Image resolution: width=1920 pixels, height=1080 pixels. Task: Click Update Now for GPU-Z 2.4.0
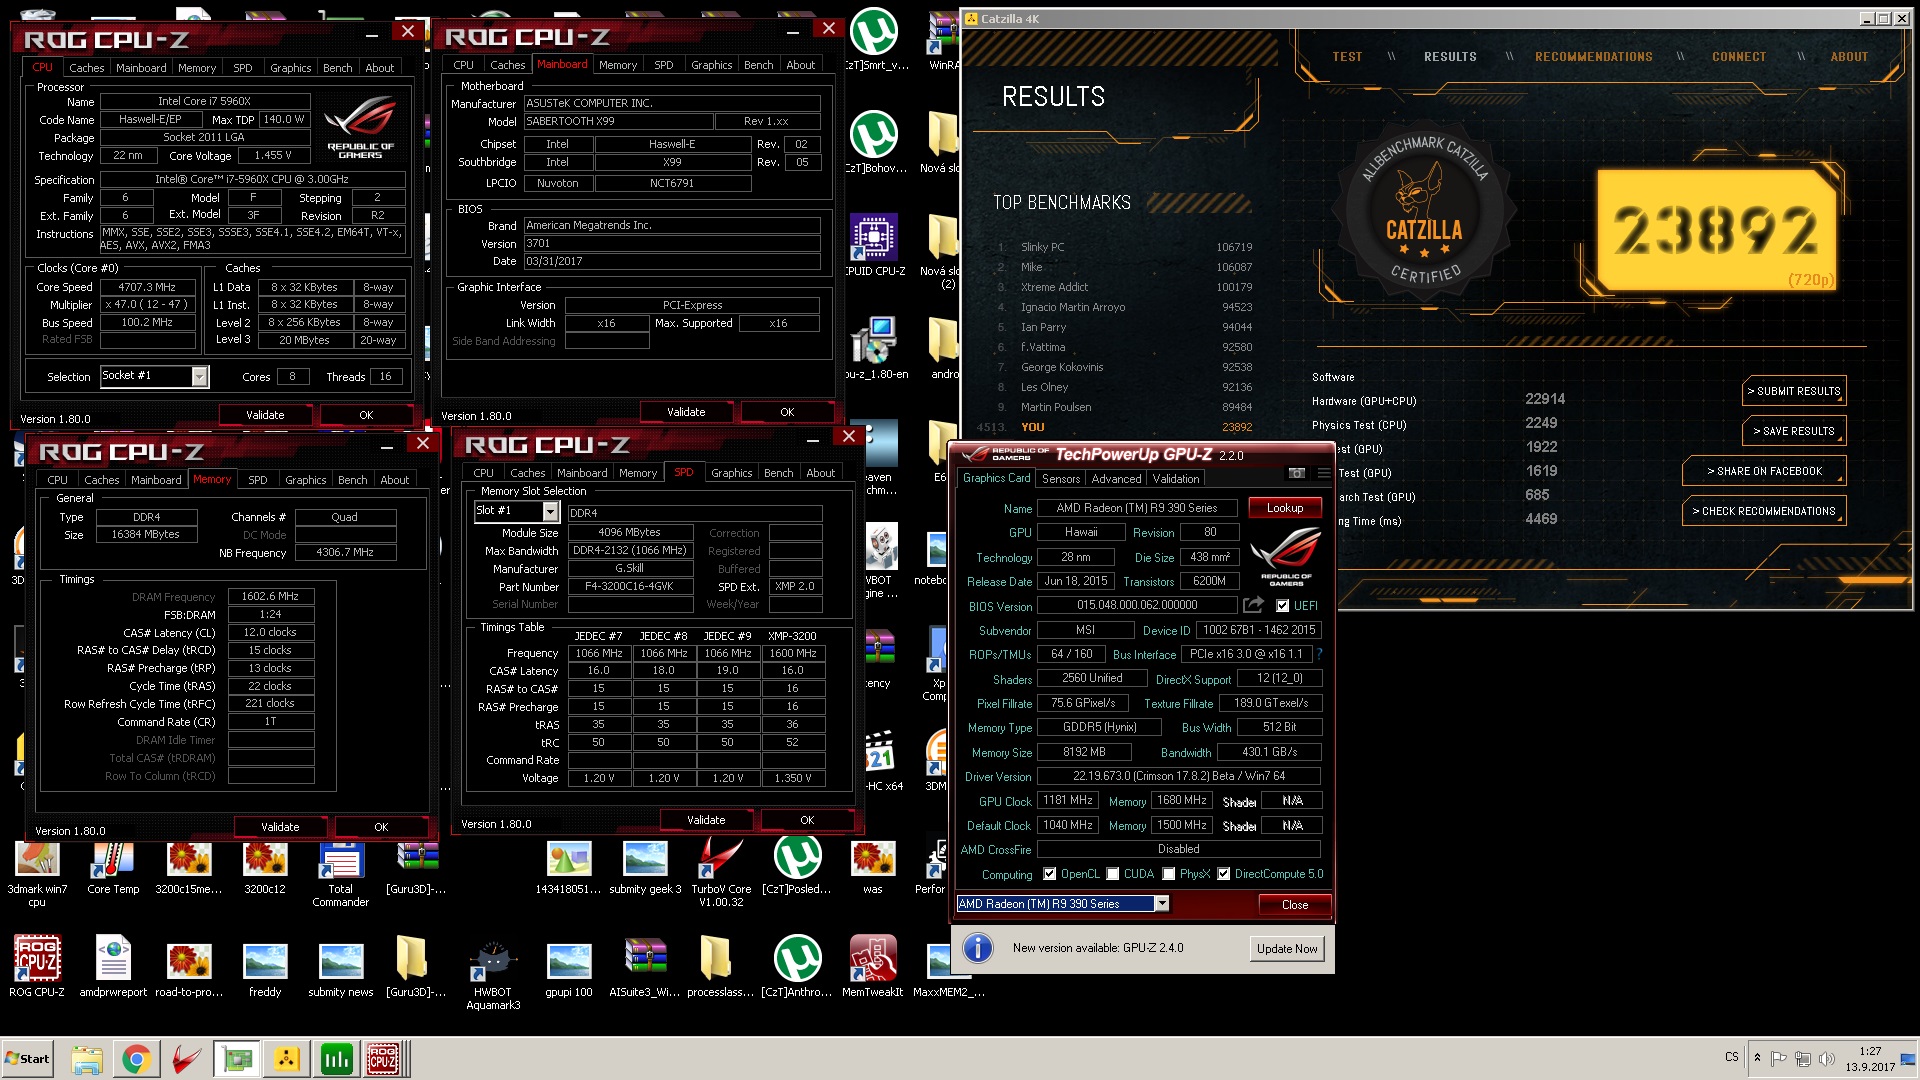[x=1287, y=949]
